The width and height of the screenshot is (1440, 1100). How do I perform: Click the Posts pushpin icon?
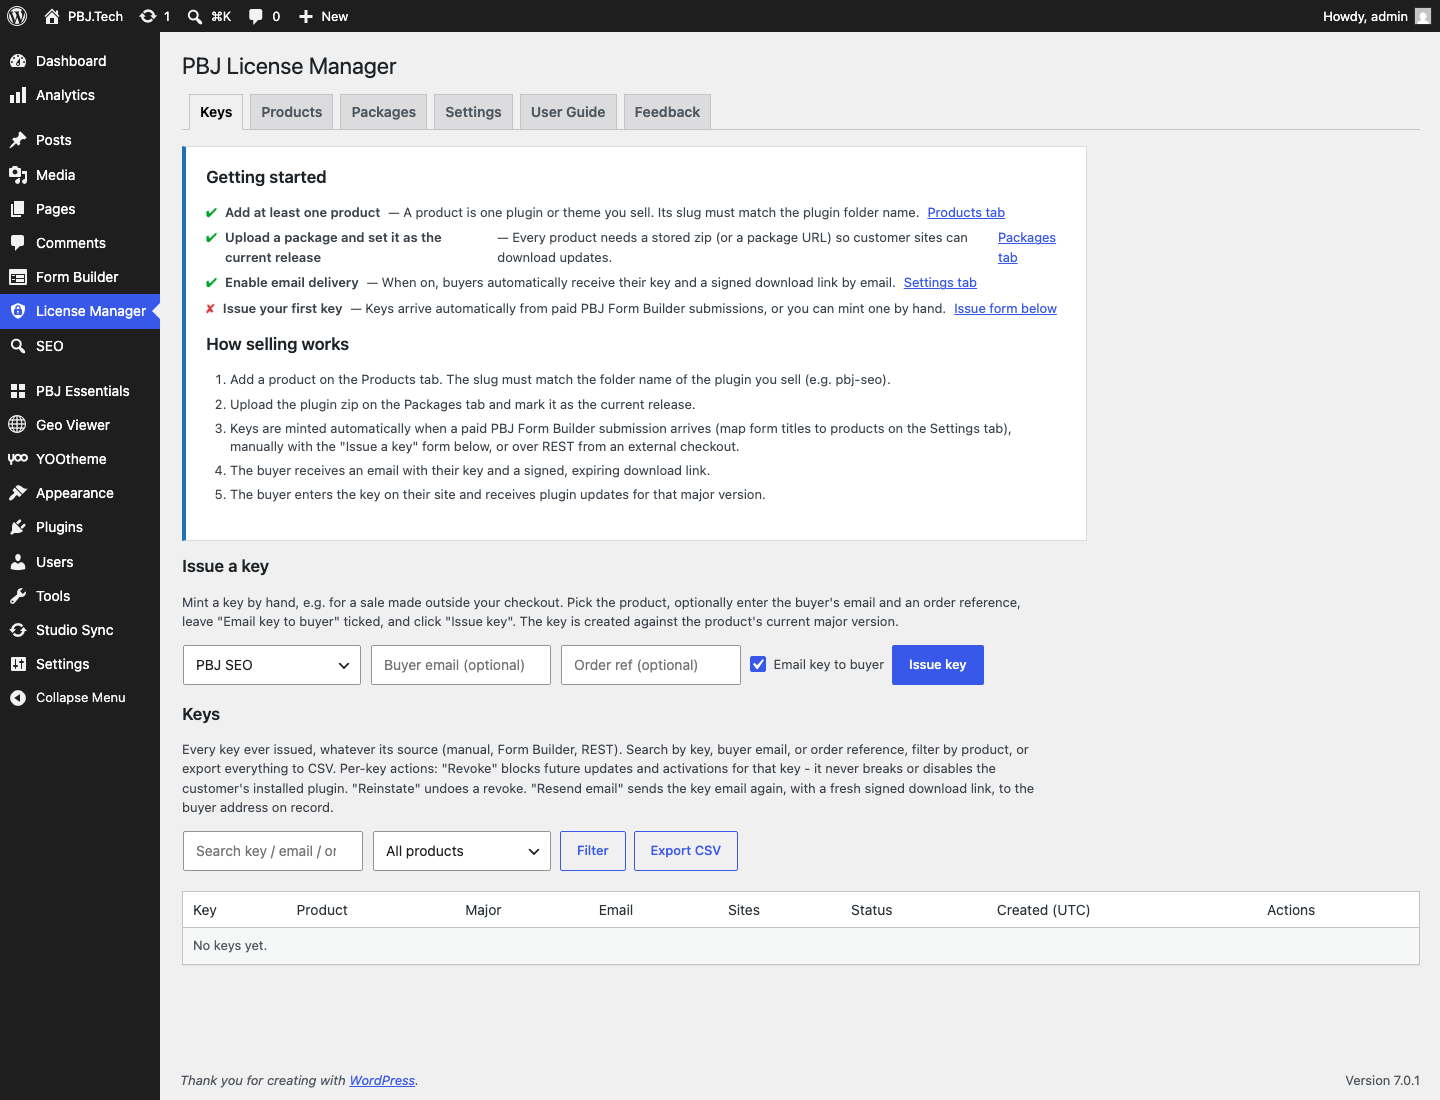click(x=18, y=140)
